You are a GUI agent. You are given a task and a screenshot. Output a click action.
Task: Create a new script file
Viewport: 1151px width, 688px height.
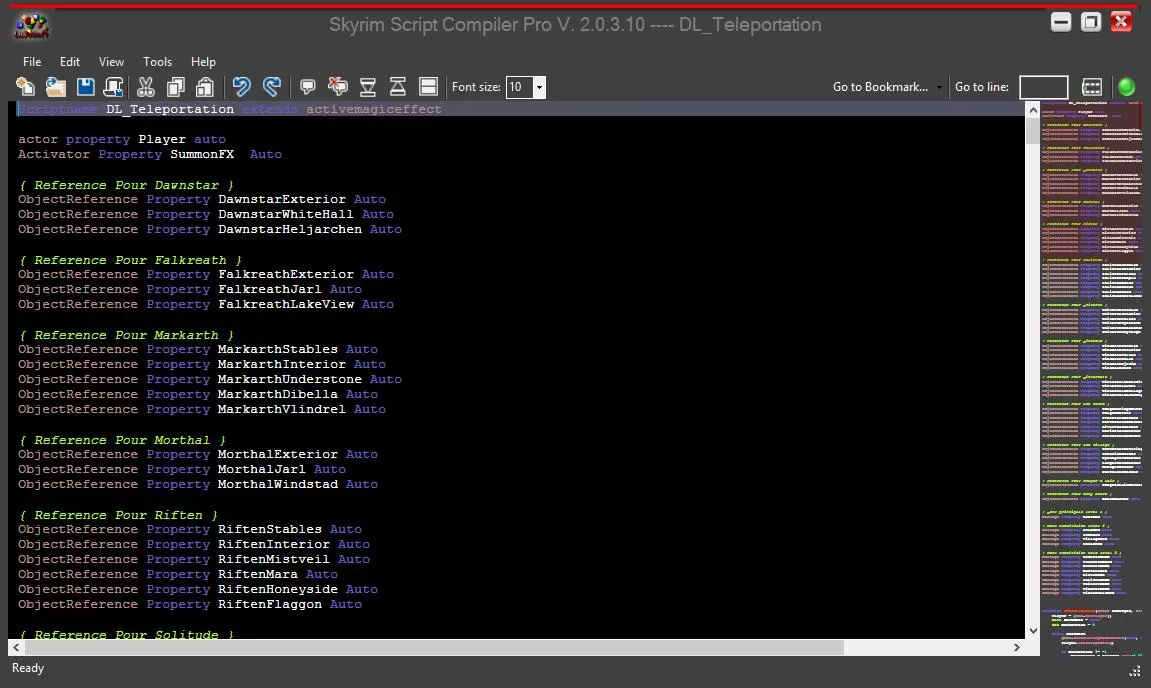(25, 87)
